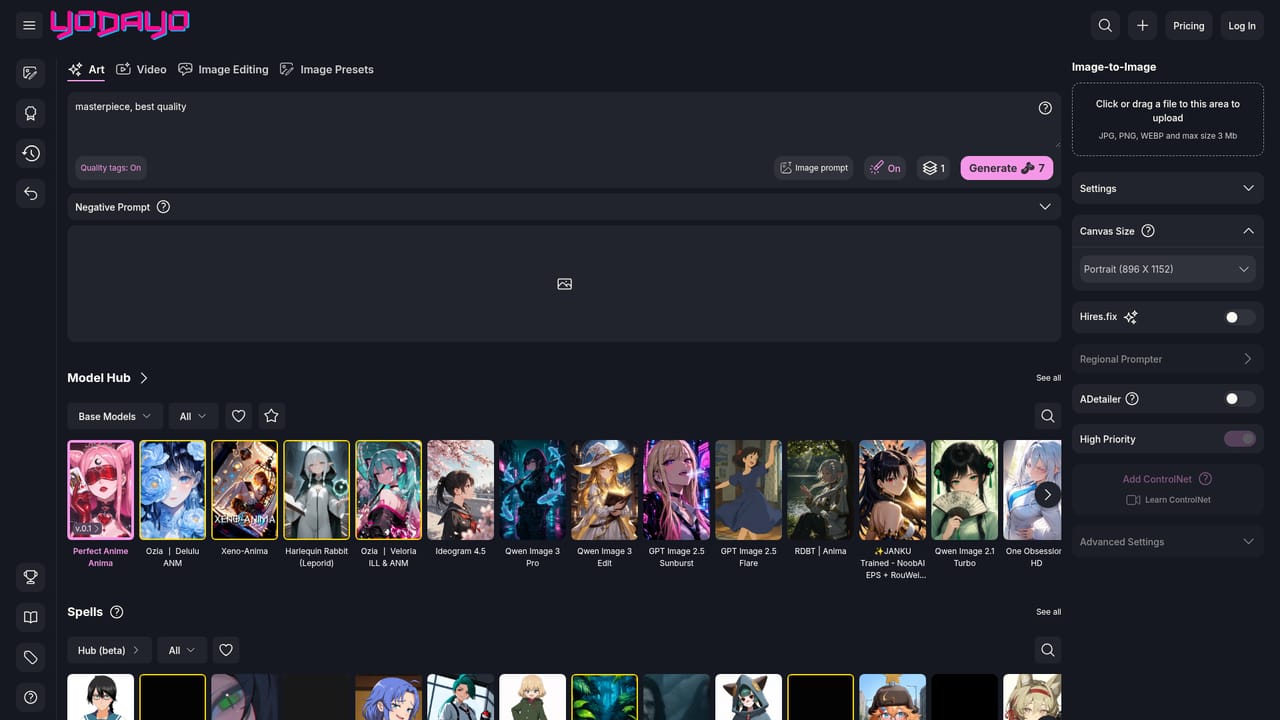Open the book guide sidebar icon
This screenshot has height=720, width=1280.
click(30, 617)
